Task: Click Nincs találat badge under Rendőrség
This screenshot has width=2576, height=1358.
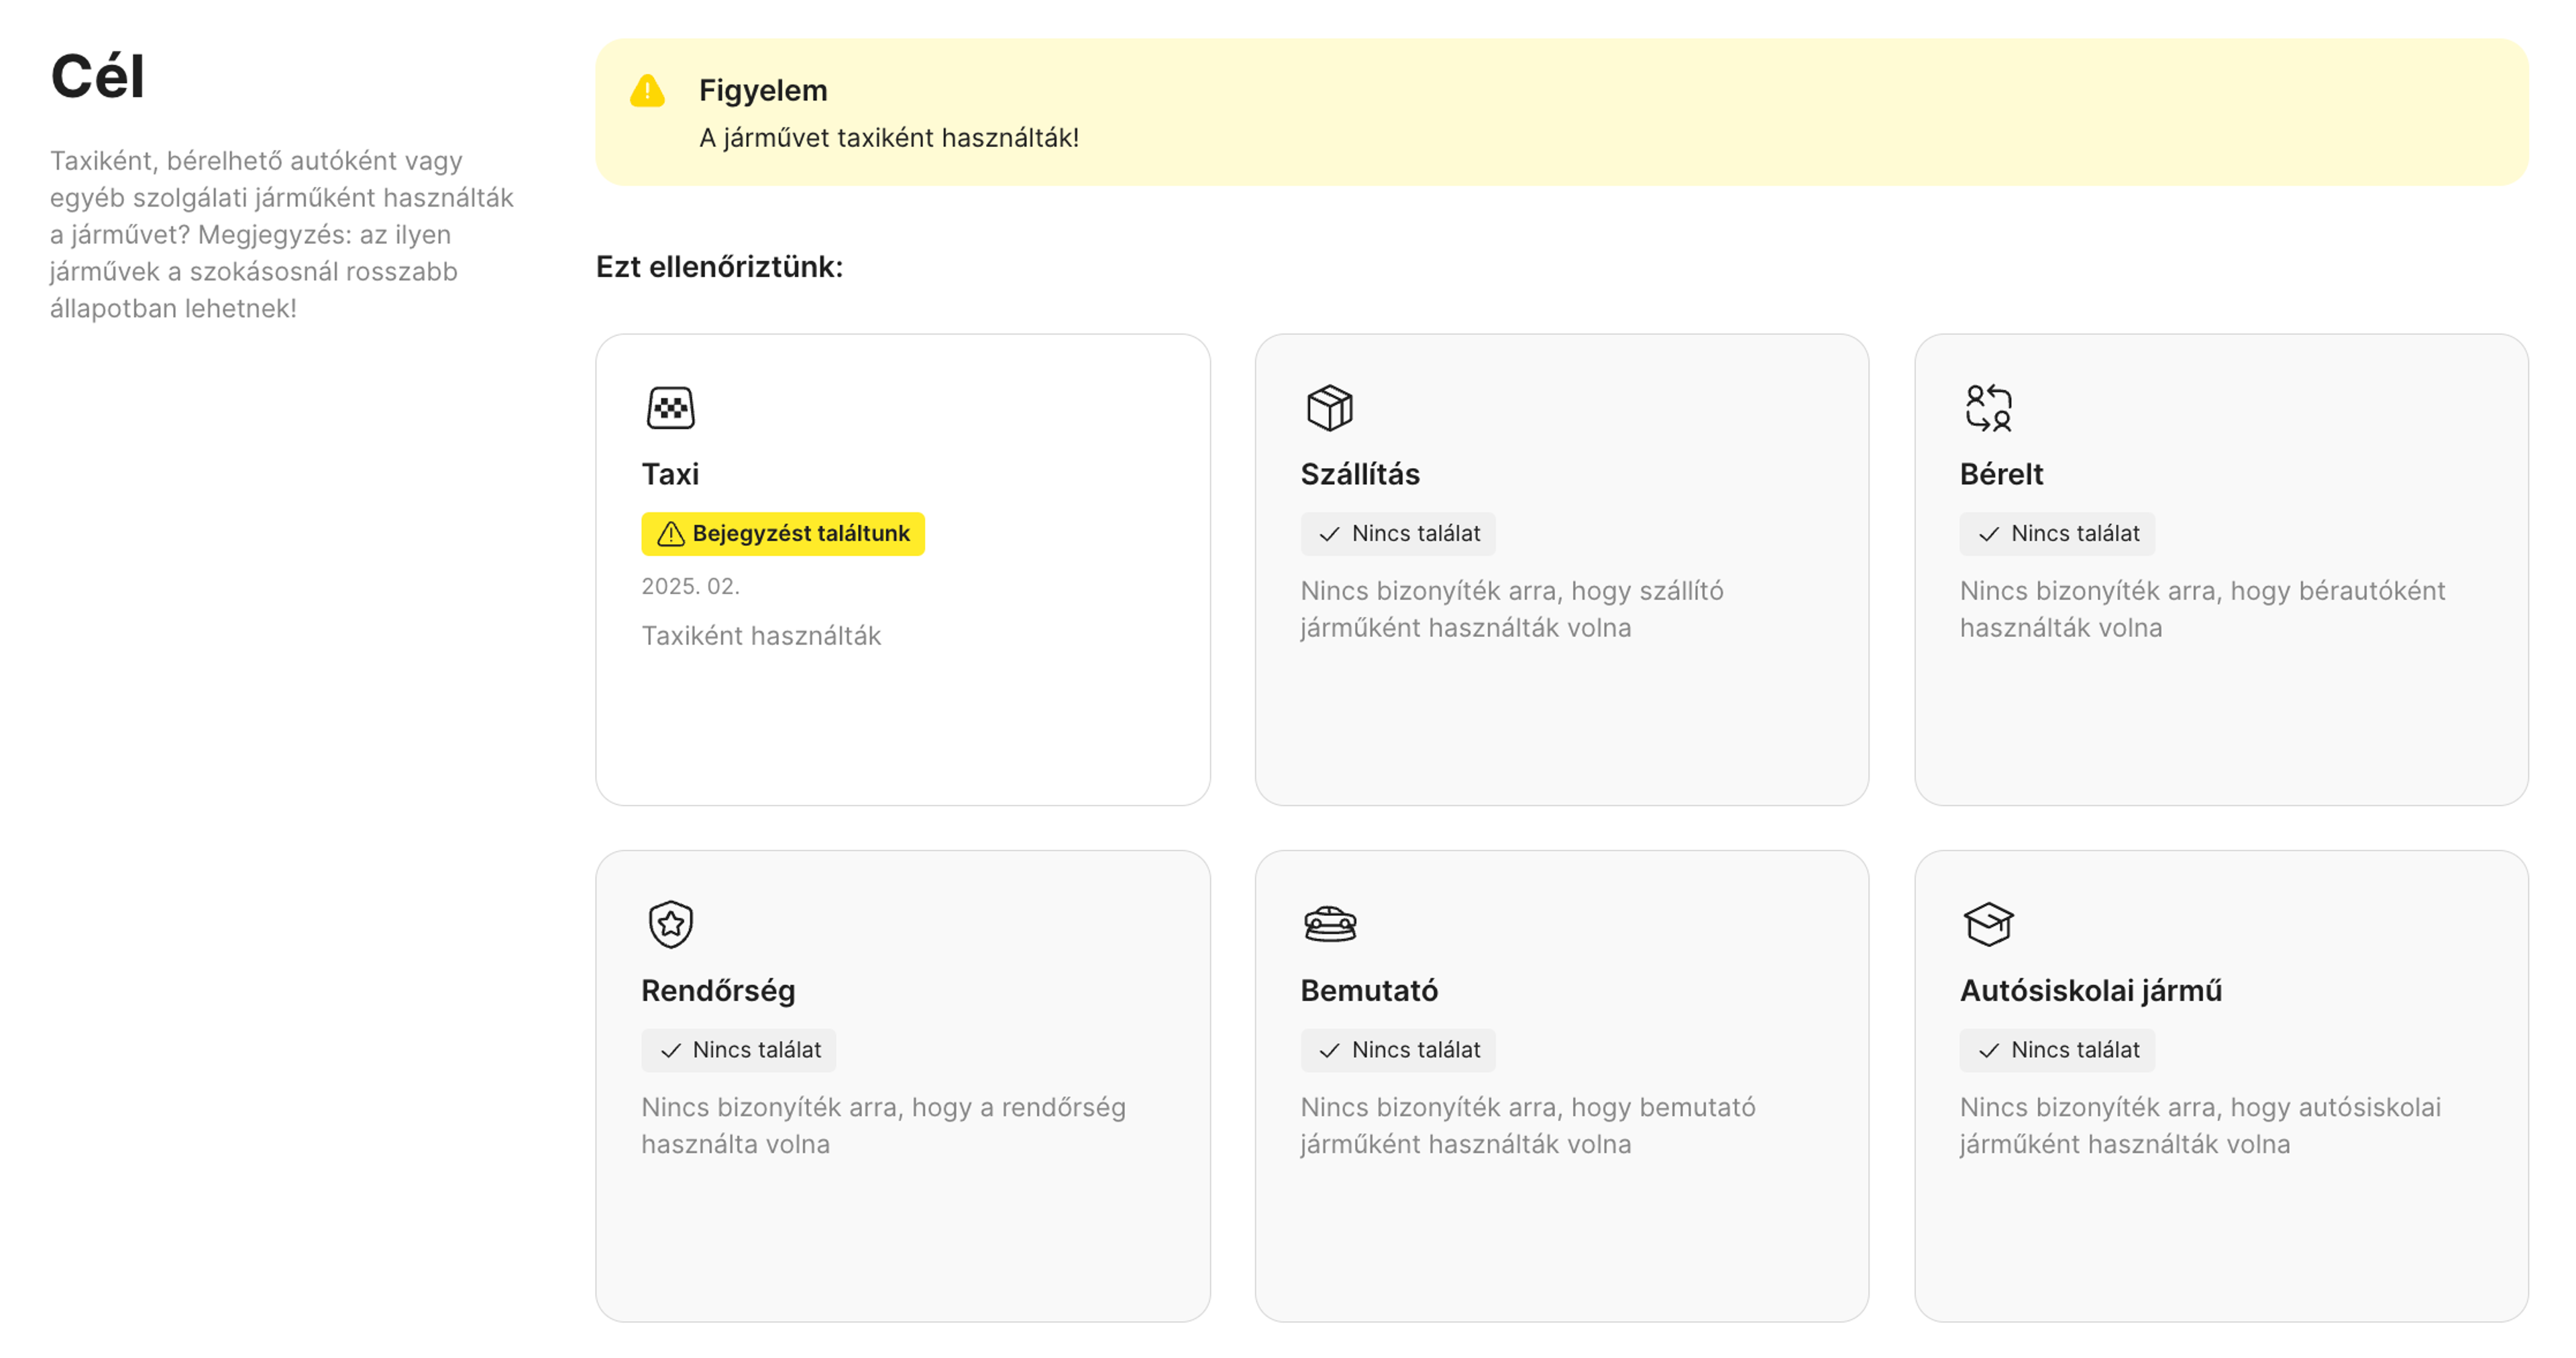Action: point(738,1050)
